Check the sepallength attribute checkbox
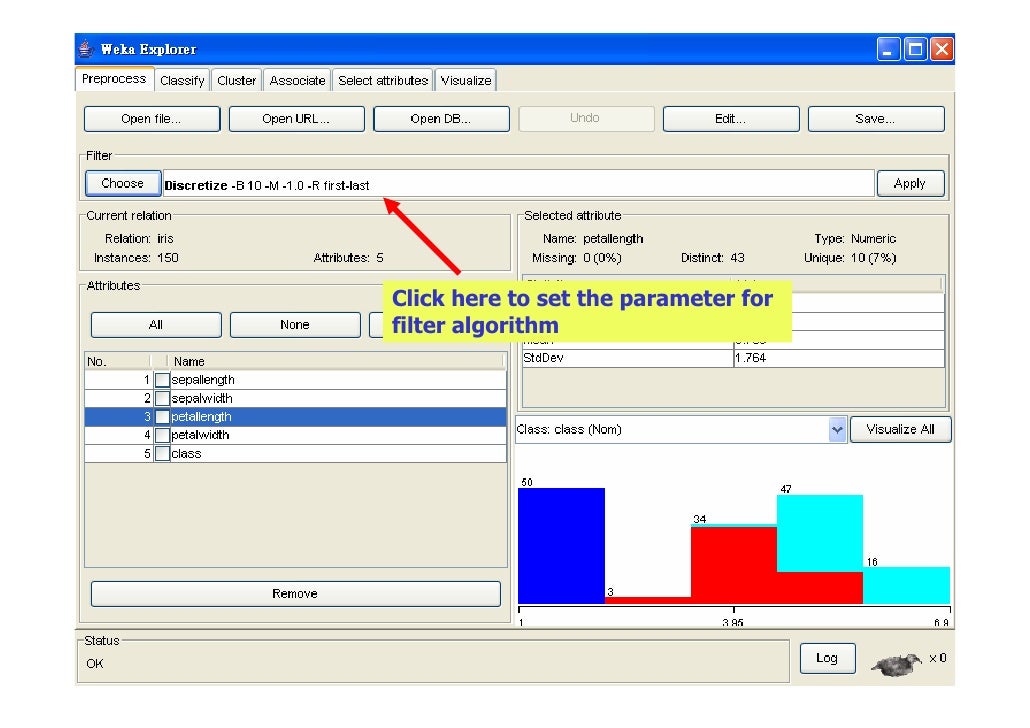 [x=162, y=380]
